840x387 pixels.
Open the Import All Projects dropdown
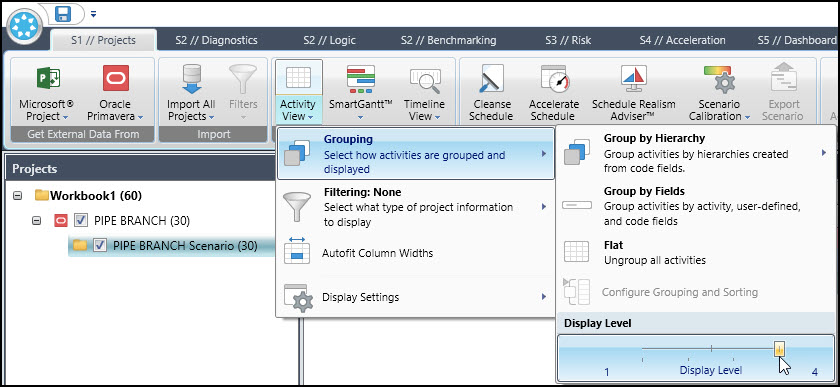[191, 110]
